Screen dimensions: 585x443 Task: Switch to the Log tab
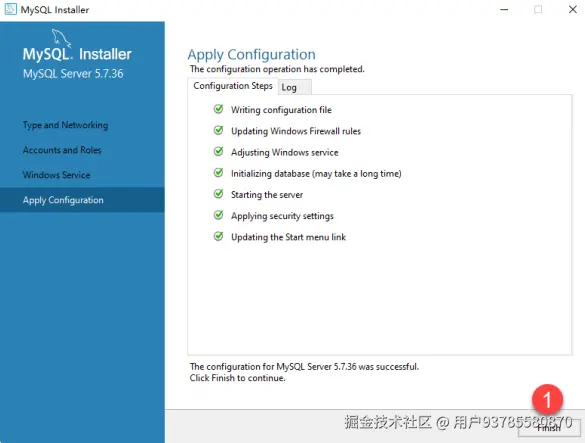tap(294, 87)
